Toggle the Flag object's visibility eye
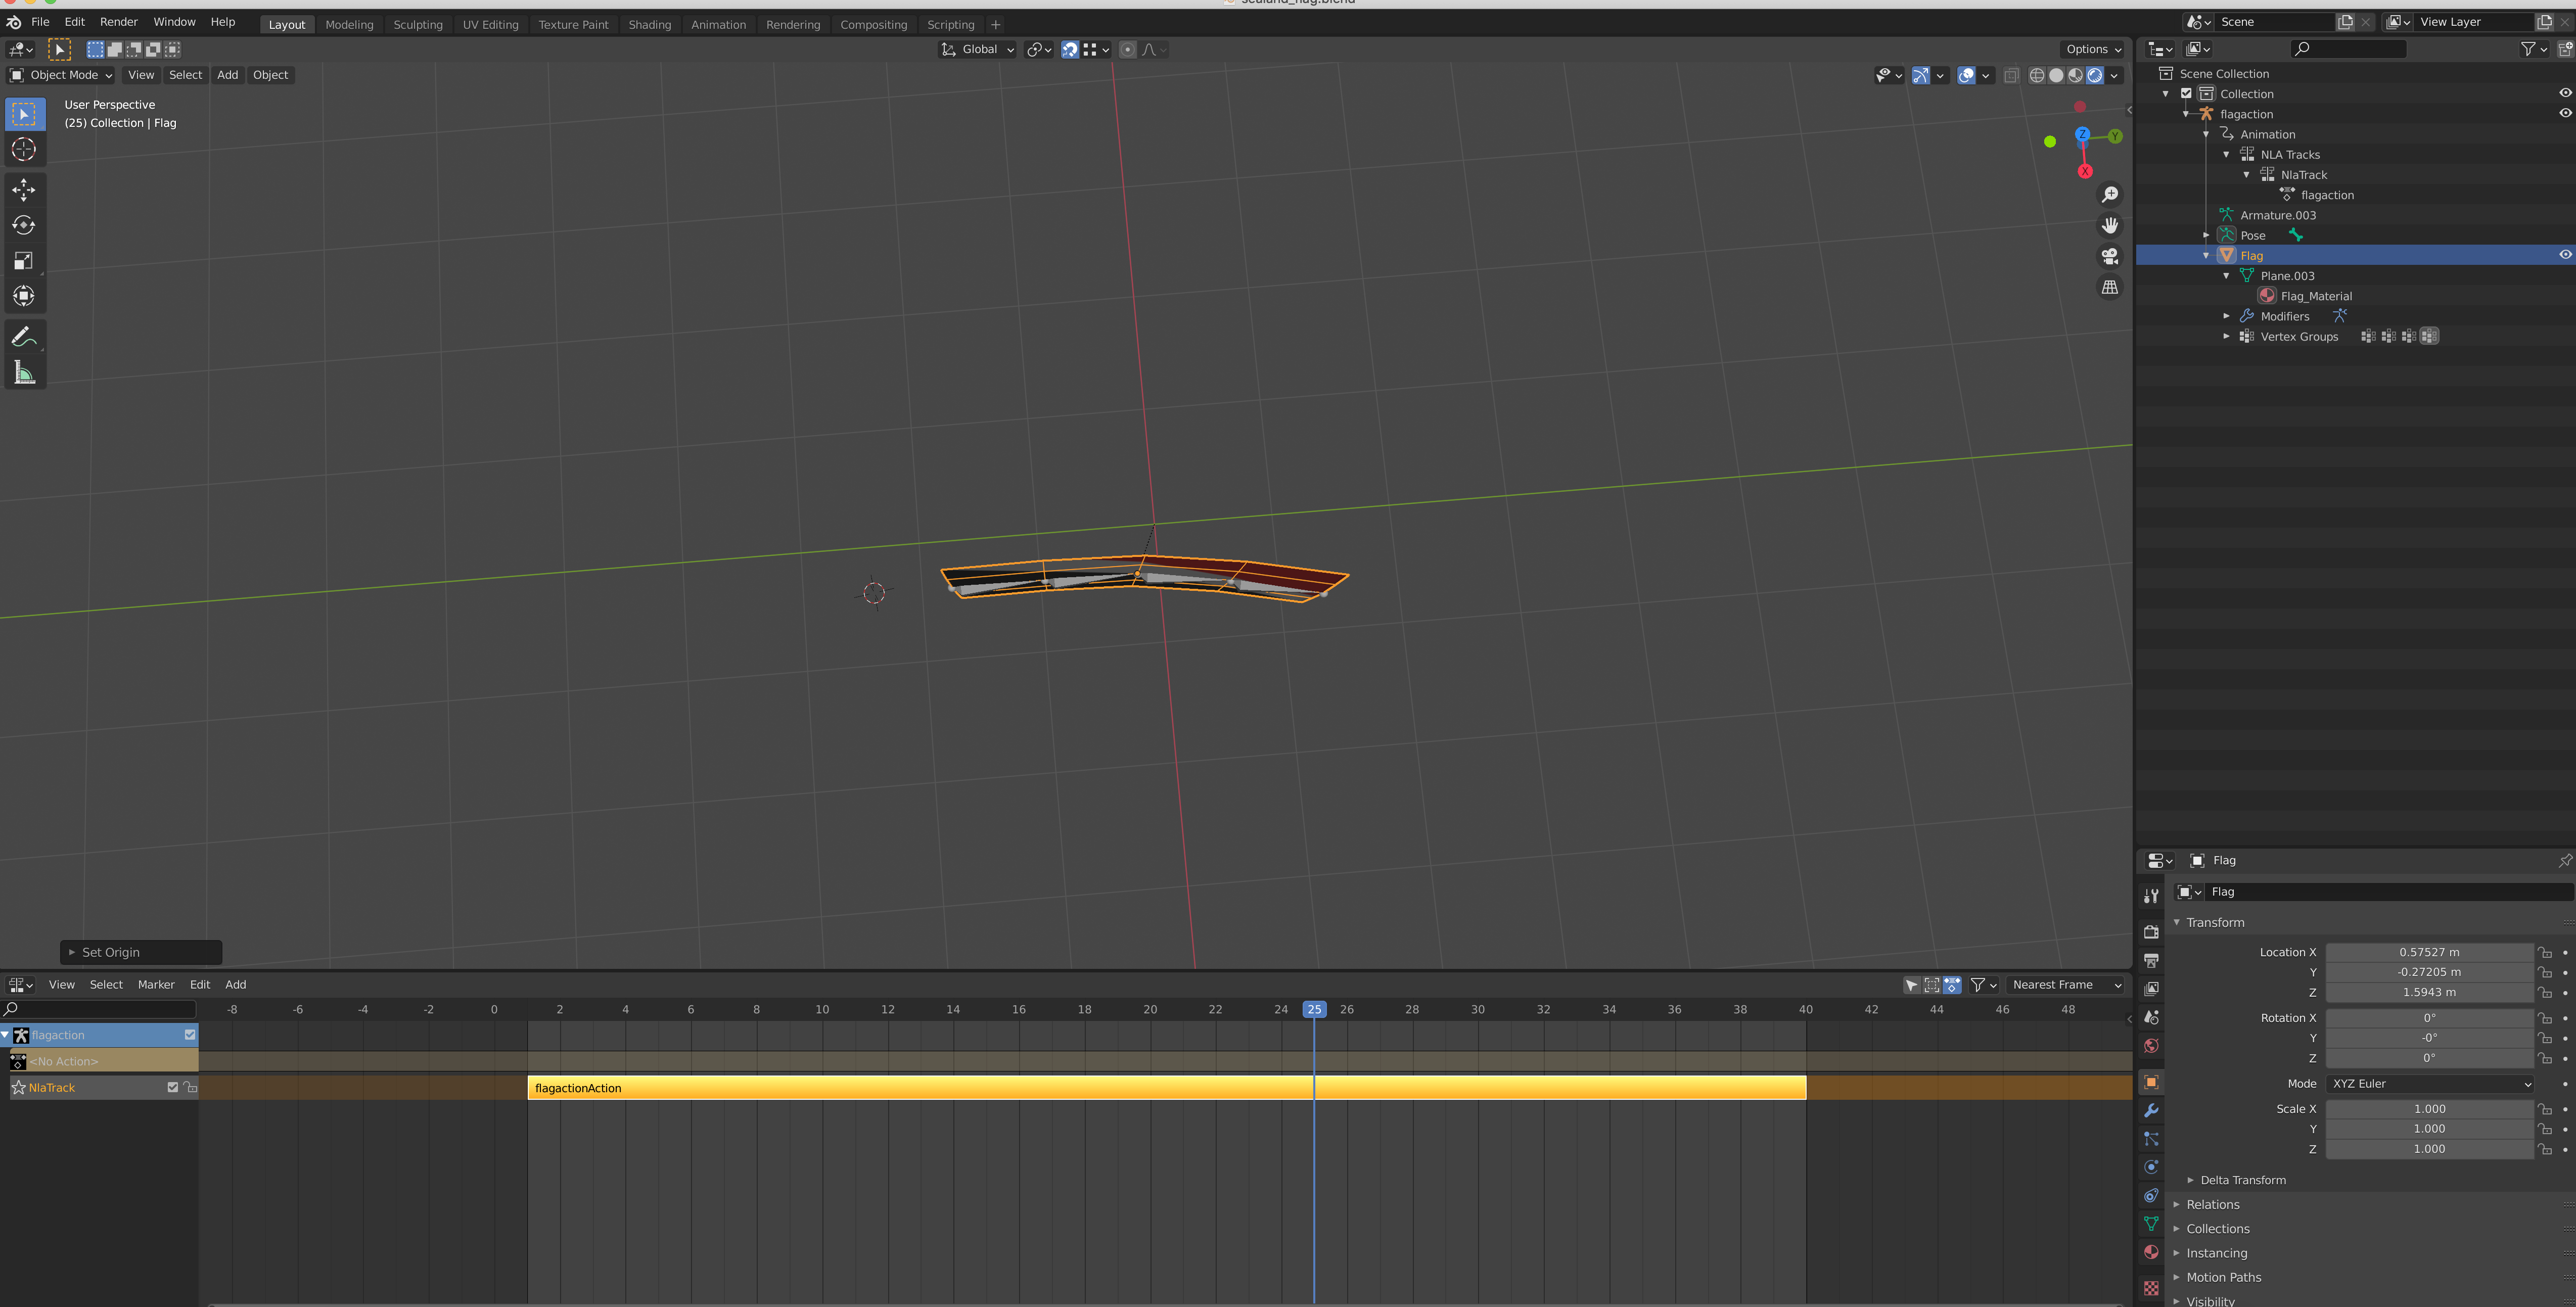The height and width of the screenshot is (1307, 2576). (2563, 254)
